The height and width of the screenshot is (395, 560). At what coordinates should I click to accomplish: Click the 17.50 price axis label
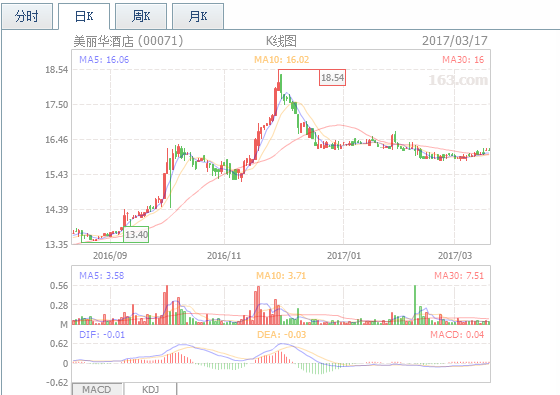click(x=56, y=105)
